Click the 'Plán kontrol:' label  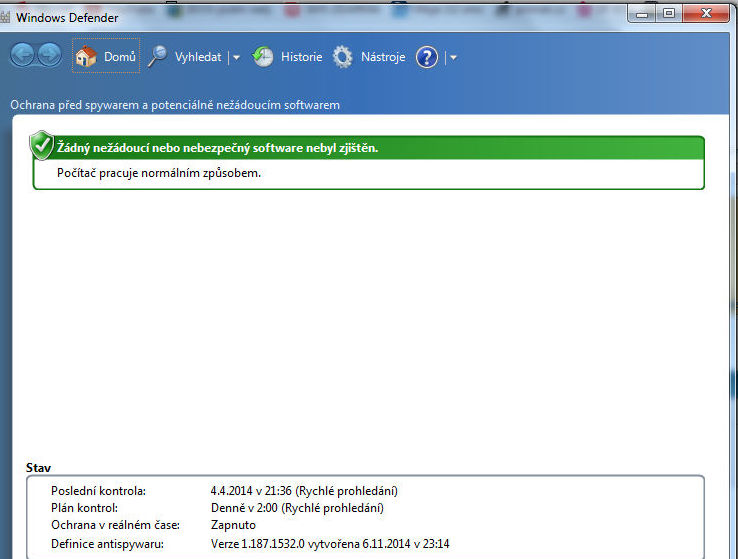[84, 508]
